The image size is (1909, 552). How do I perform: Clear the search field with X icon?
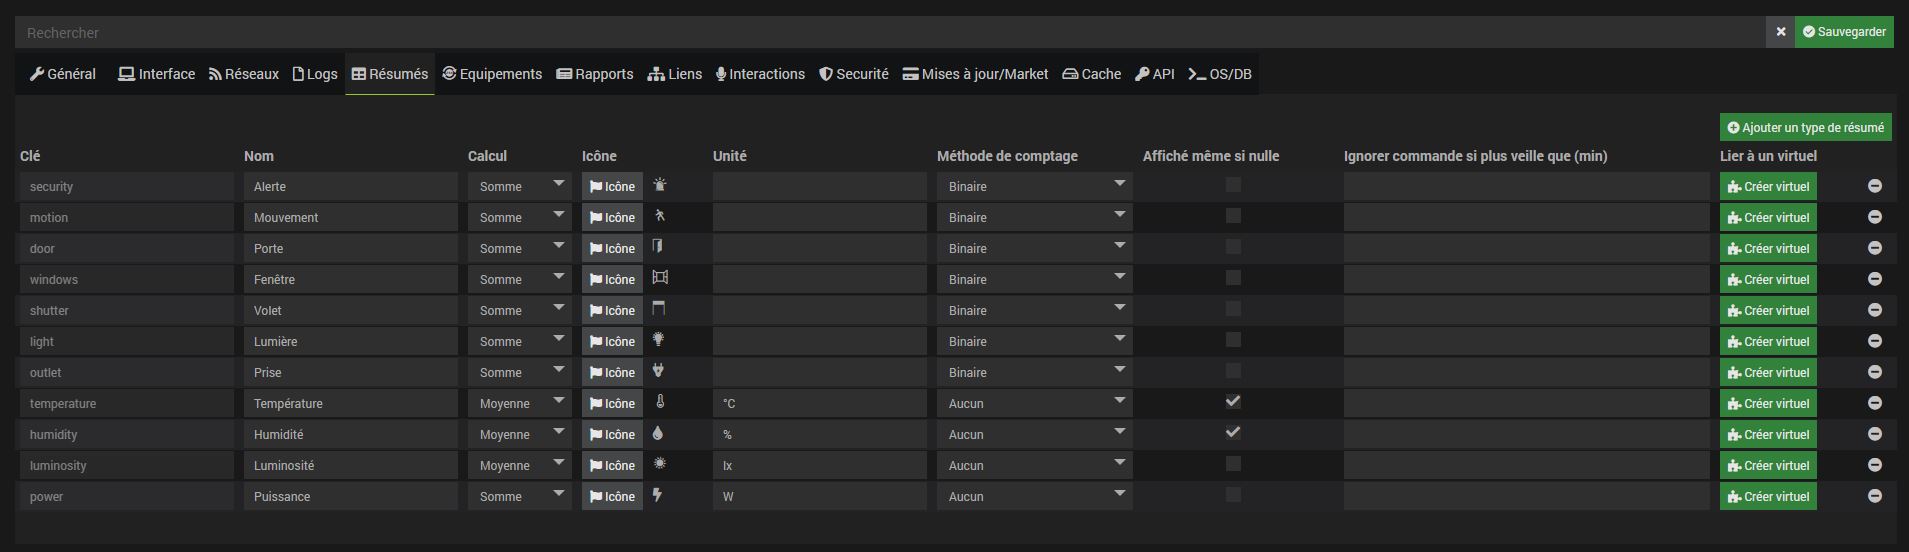1780,32
